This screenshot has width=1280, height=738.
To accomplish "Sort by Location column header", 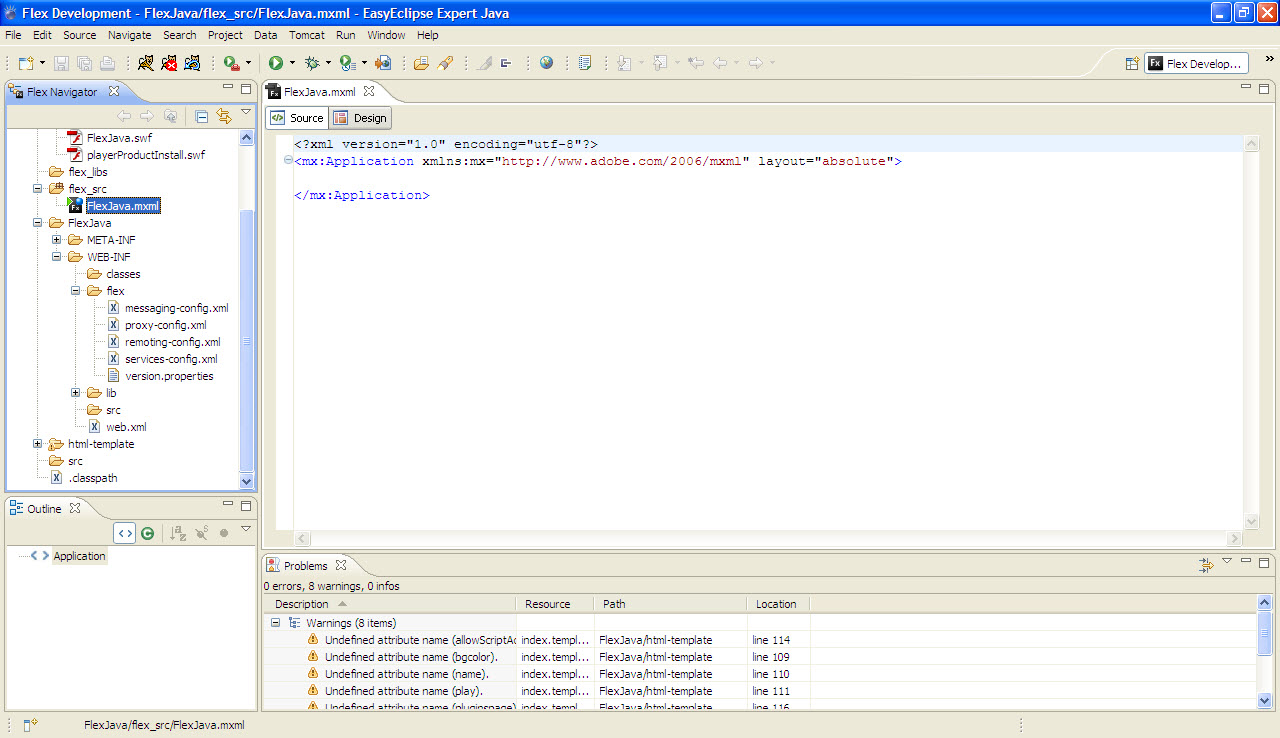I will click(778, 604).
